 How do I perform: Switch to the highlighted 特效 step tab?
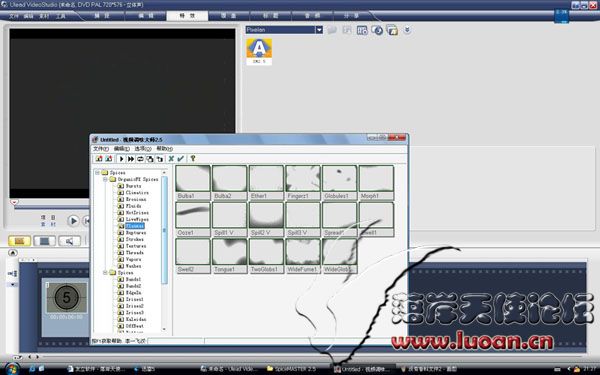(x=187, y=16)
